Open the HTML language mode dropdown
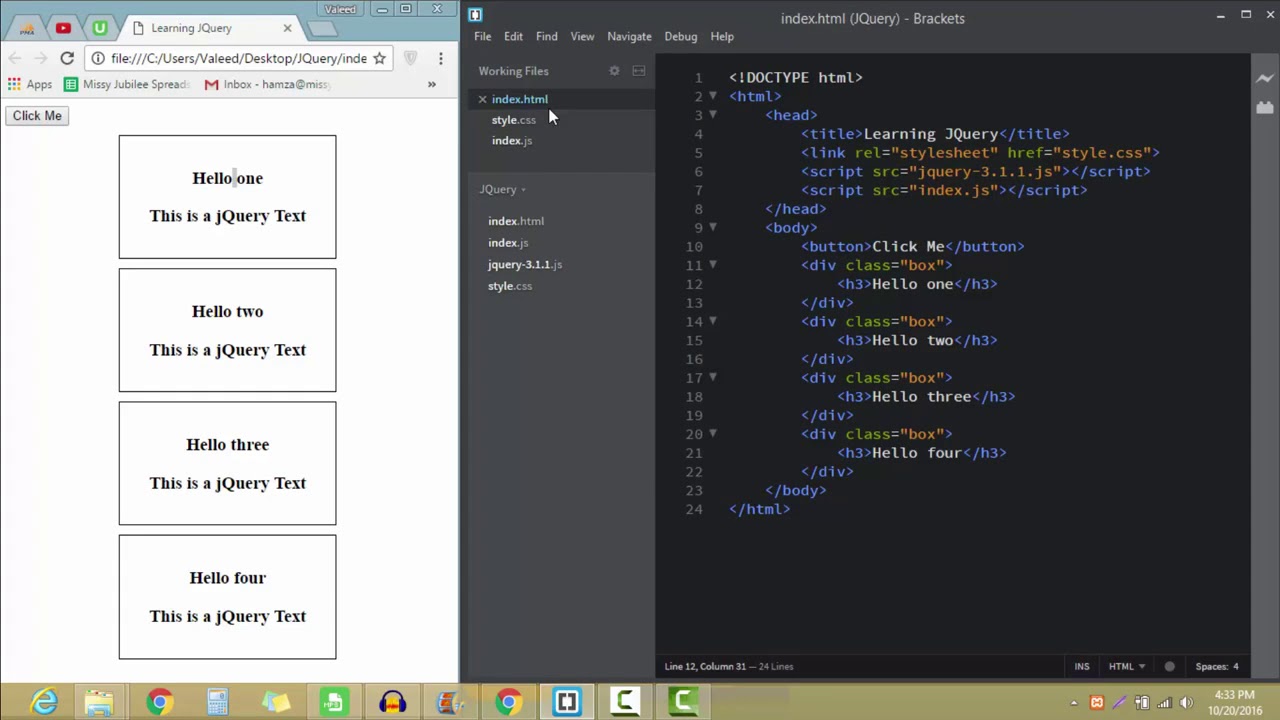Viewport: 1280px width, 720px height. [1126, 667]
